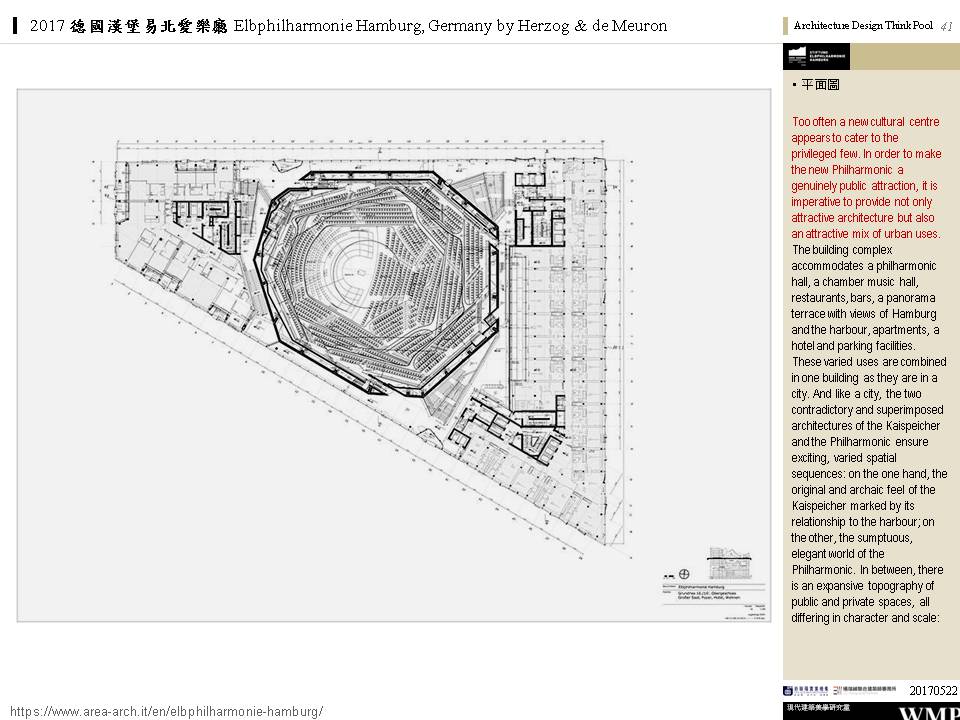Image resolution: width=960 pixels, height=720 pixels.
Task: Click the date 20170522 in footer
Action: tap(932, 690)
